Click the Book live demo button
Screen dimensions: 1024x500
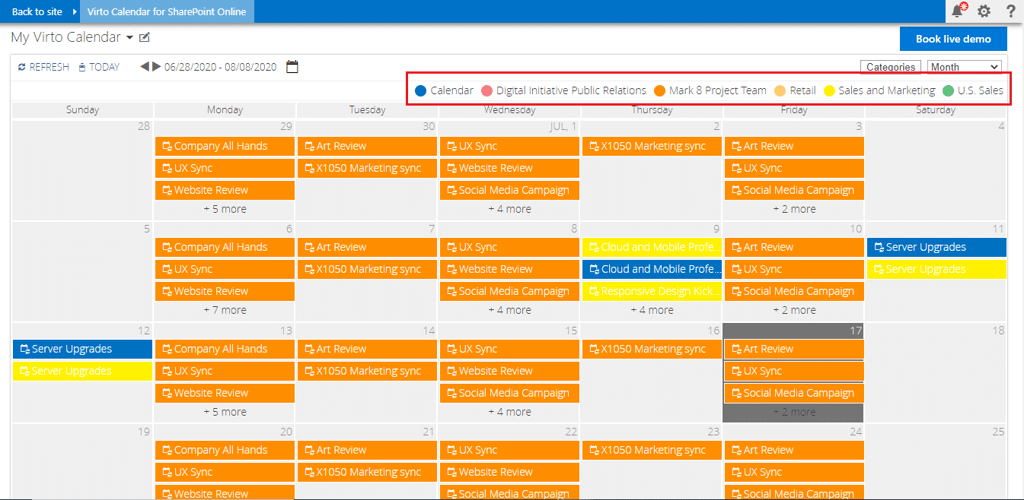point(953,39)
